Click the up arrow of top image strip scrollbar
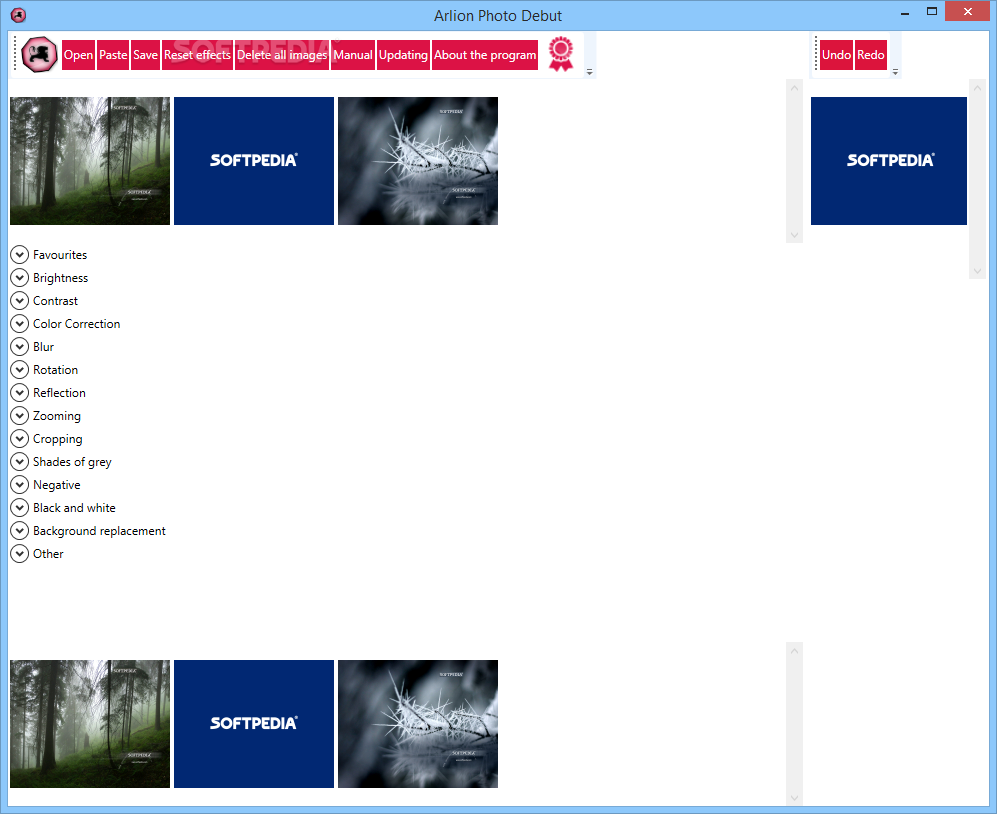Image resolution: width=997 pixels, height=814 pixels. [794, 88]
